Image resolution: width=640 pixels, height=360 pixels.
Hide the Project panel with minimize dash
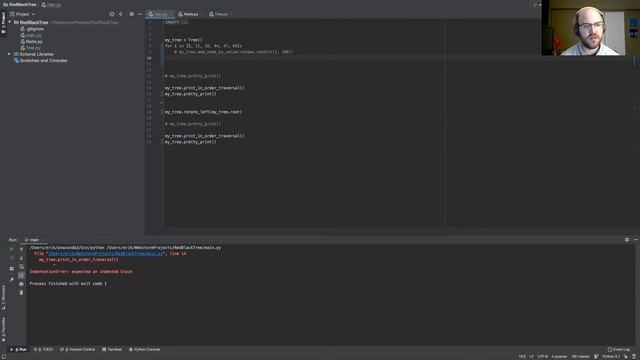(x=140, y=14)
